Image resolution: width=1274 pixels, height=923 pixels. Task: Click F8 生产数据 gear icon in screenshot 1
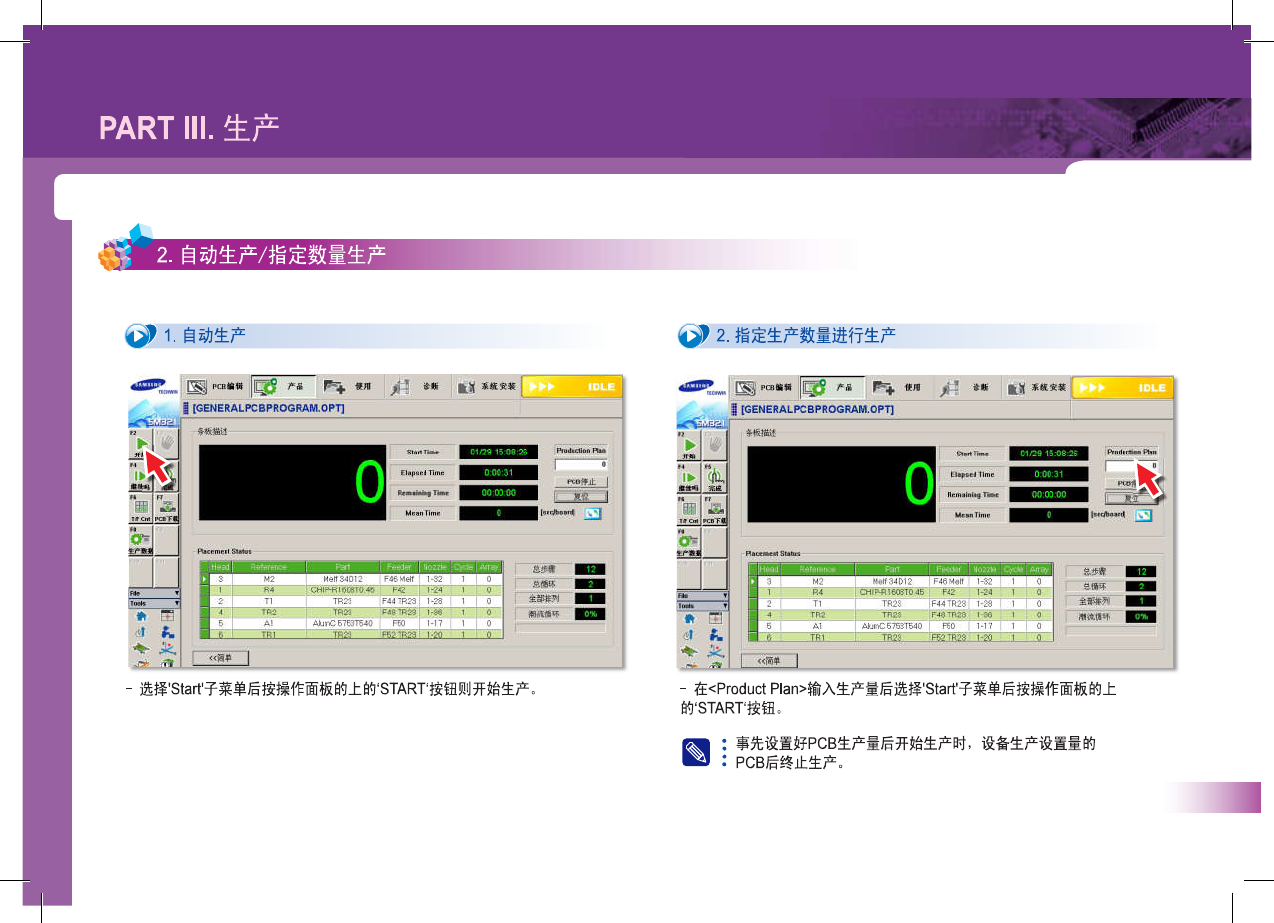[x=140, y=540]
